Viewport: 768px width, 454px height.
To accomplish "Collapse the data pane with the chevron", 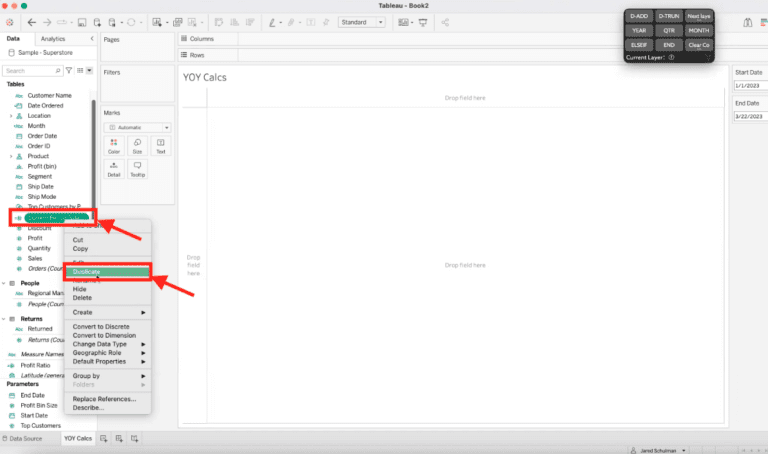I will click(x=92, y=39).
